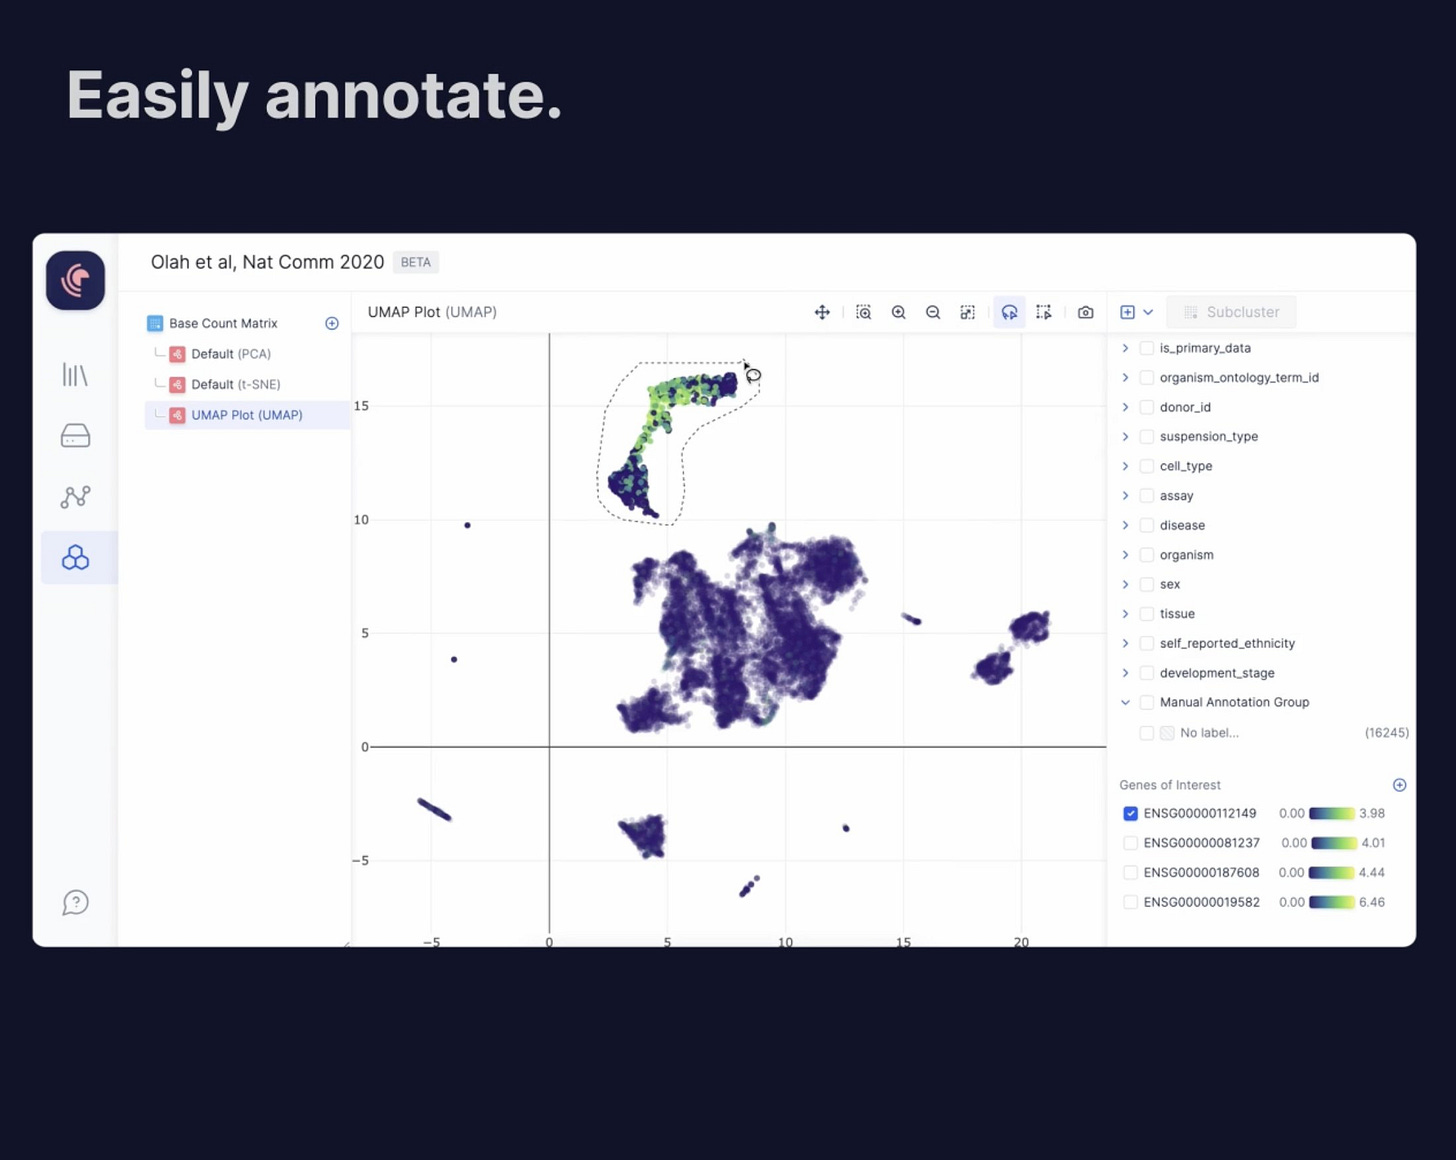Open the clusters panel in the left sidebar
Image resolution: width=1456 pixels, height=1160 pixels.
(75, 557)
